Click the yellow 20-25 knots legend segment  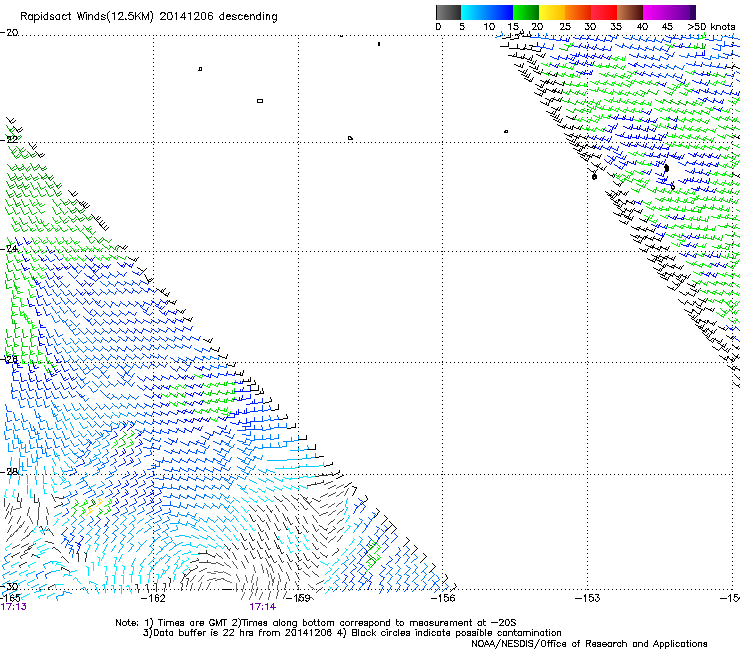552,12
